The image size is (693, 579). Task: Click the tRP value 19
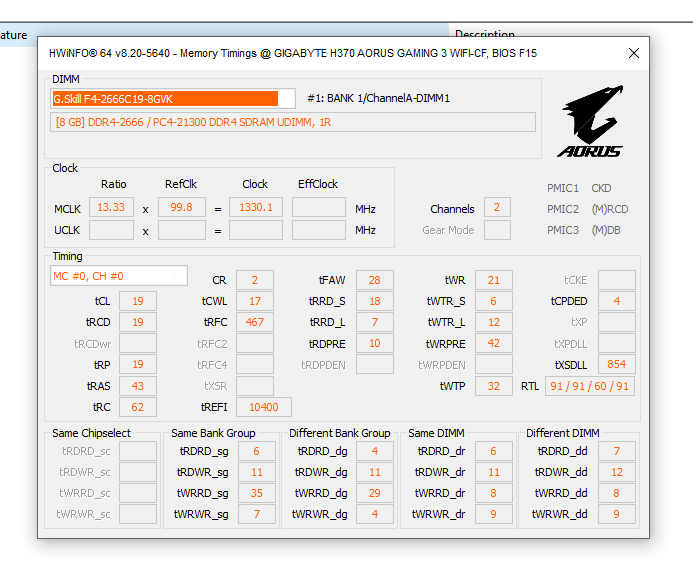pyautogui.click(x=137, y=364)
